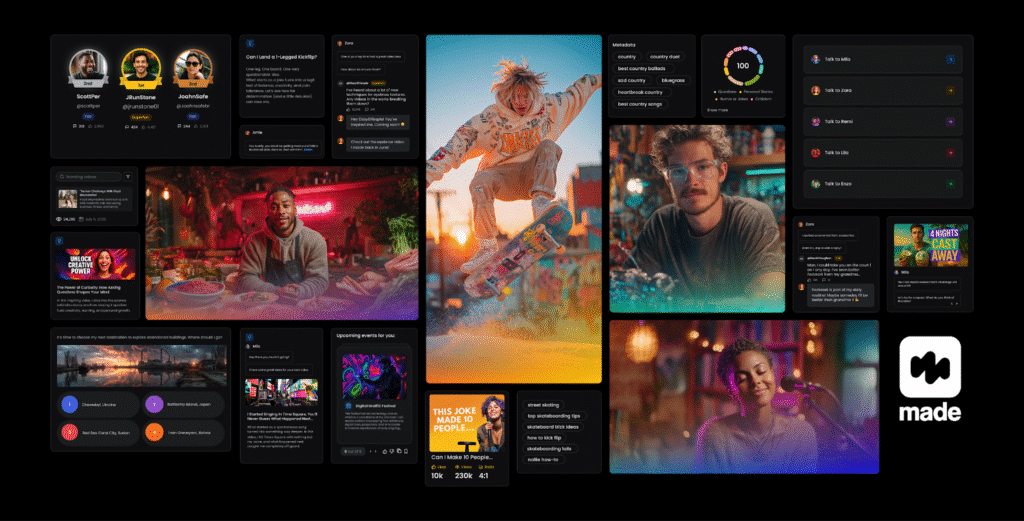Click the blue arrow icon on Talk to Milo
The width and height of the screenshot is (1024, 521).
(950, 60)
